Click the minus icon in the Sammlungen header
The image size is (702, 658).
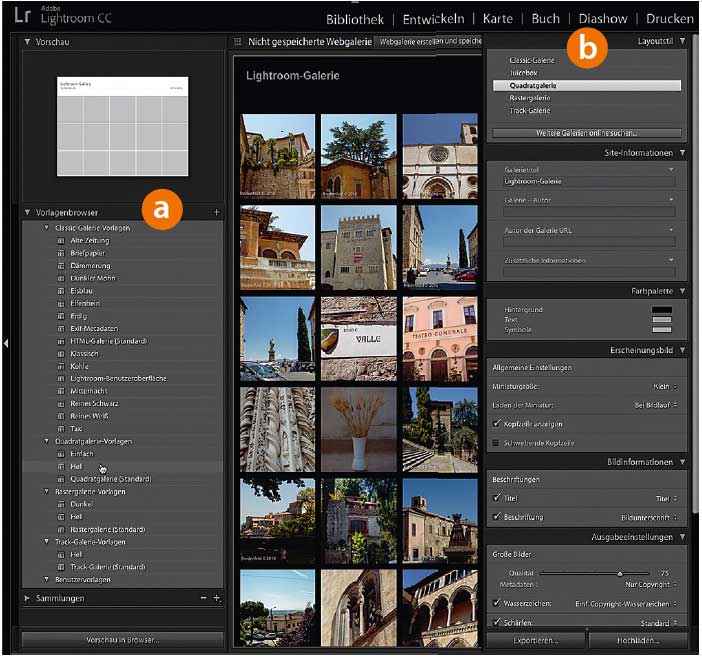click(x=203, y=598)
